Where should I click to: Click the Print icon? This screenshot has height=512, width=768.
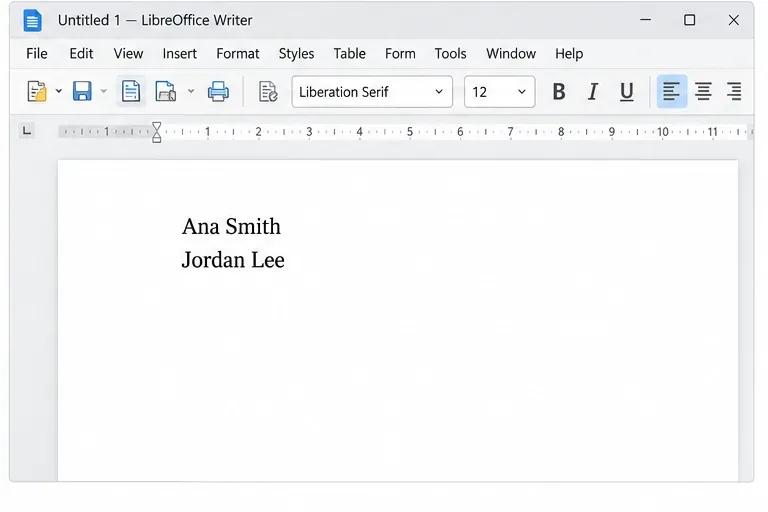coord(218,92)
